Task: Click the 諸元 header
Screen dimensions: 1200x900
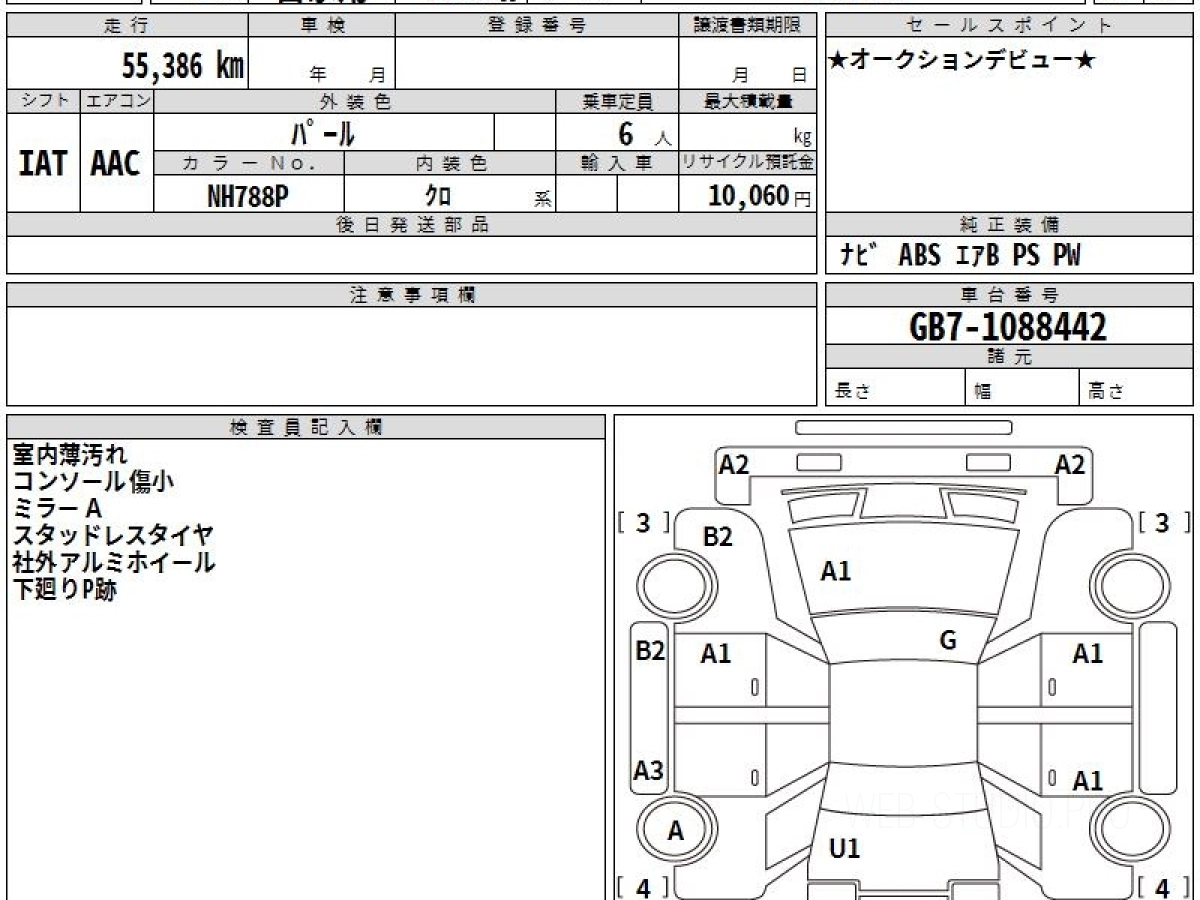Action: 1010,357
